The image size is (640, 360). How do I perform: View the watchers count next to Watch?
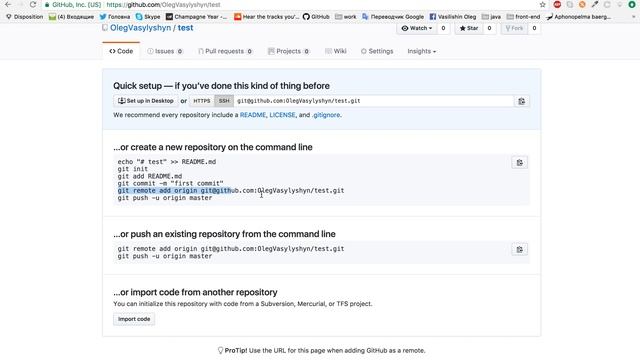tap(443, 28)
